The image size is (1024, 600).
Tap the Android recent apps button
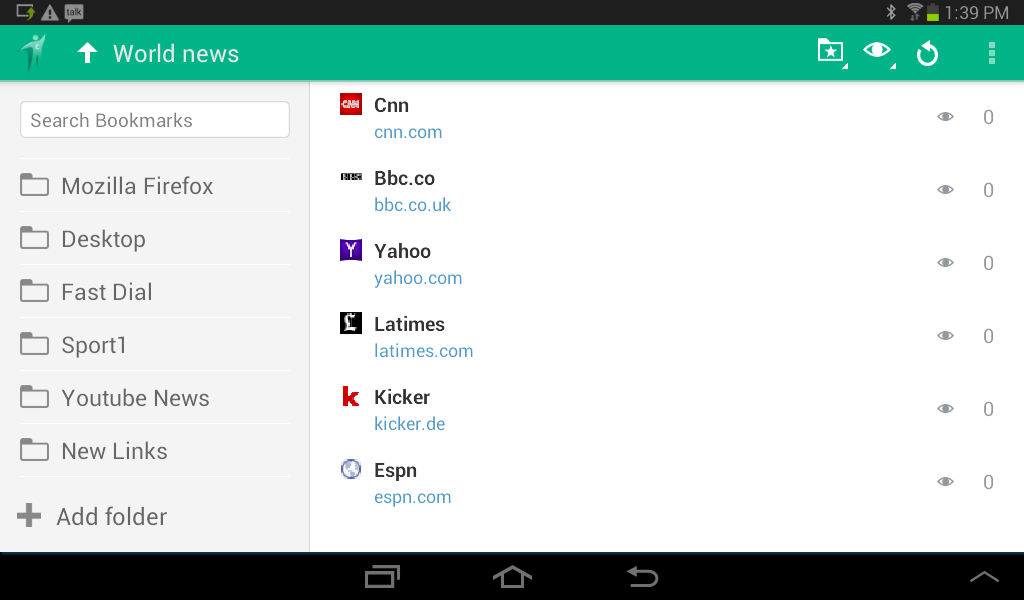coord(382,576)
